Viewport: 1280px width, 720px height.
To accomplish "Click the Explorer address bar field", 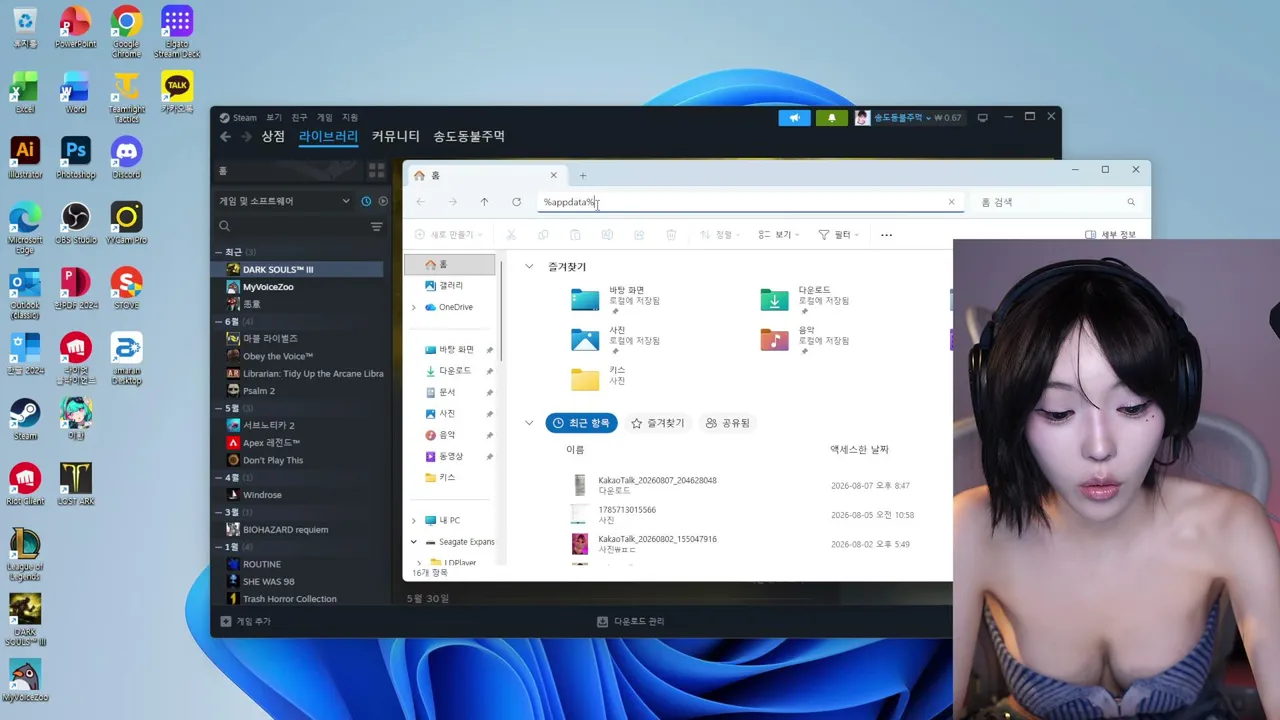I will pos(750,202).
